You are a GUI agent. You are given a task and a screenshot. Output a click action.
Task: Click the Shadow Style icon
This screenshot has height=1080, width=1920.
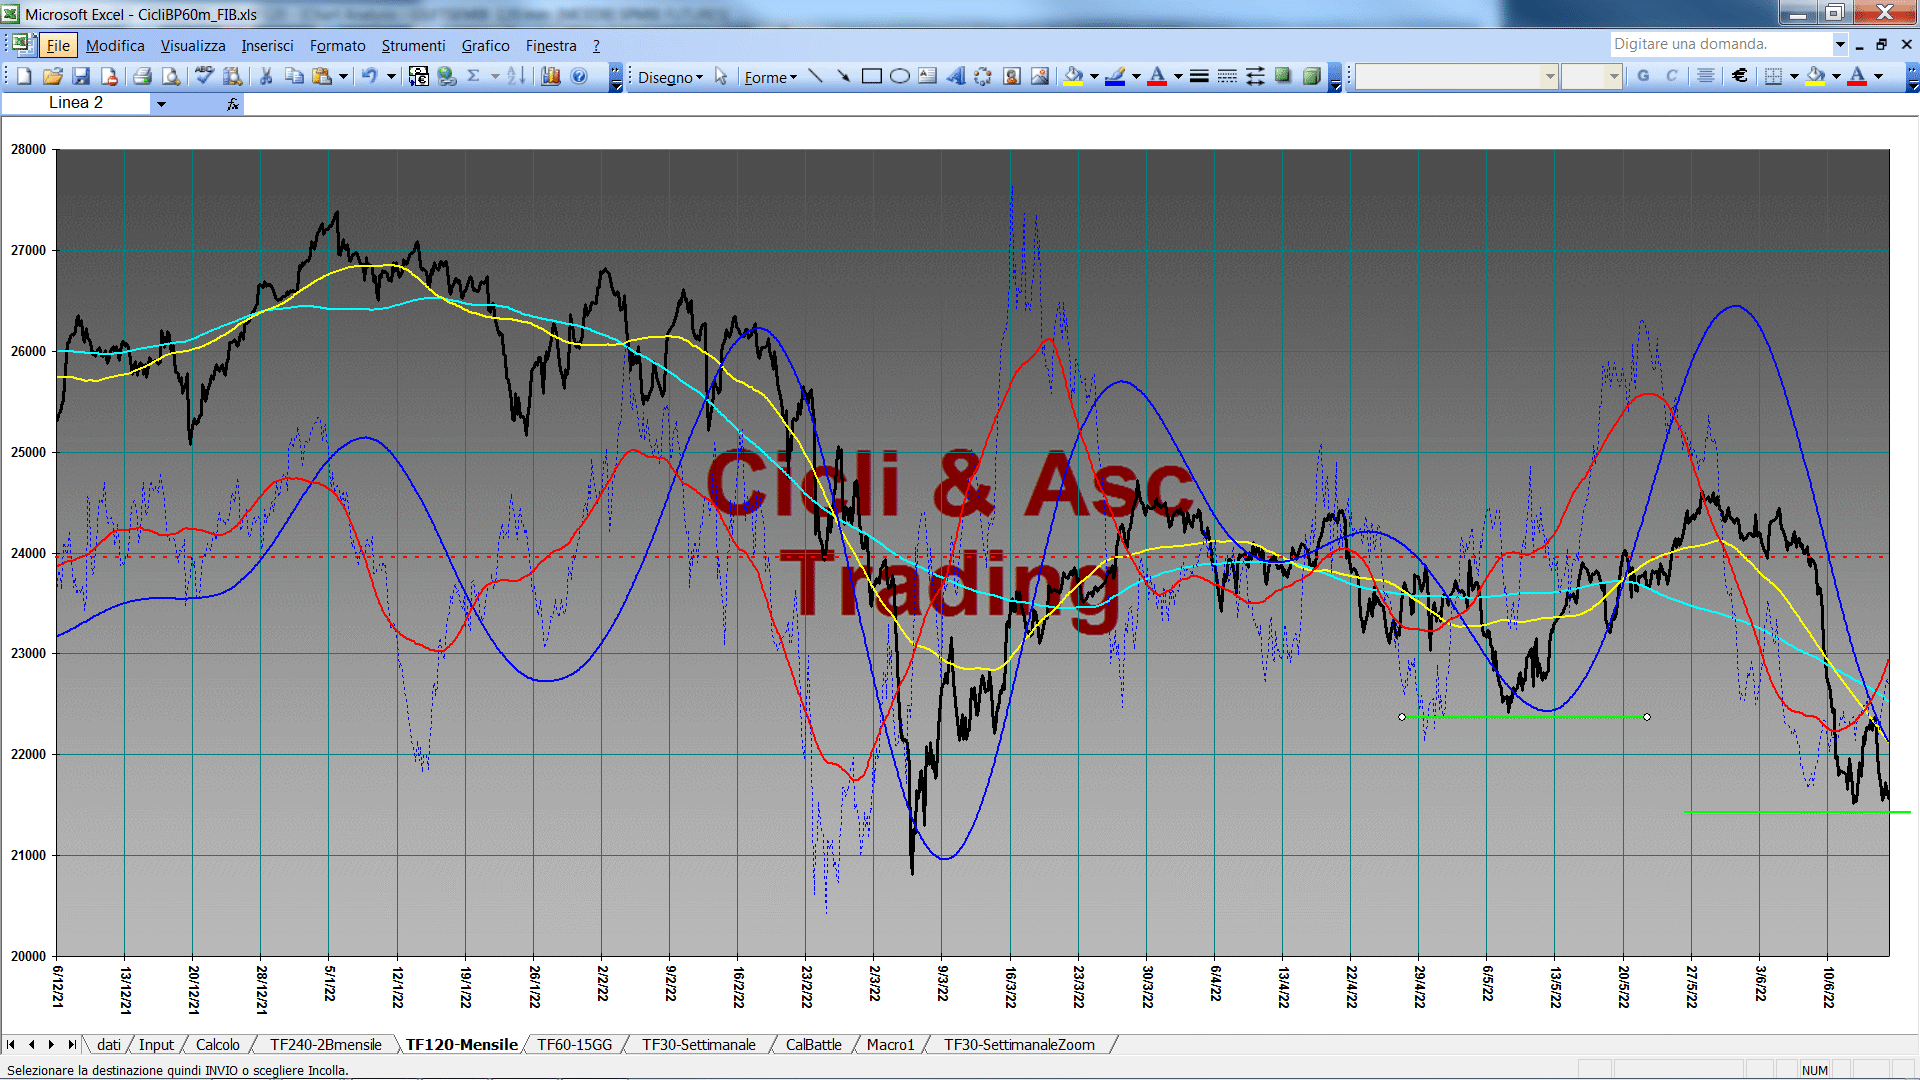click(x=1283, y=76)
